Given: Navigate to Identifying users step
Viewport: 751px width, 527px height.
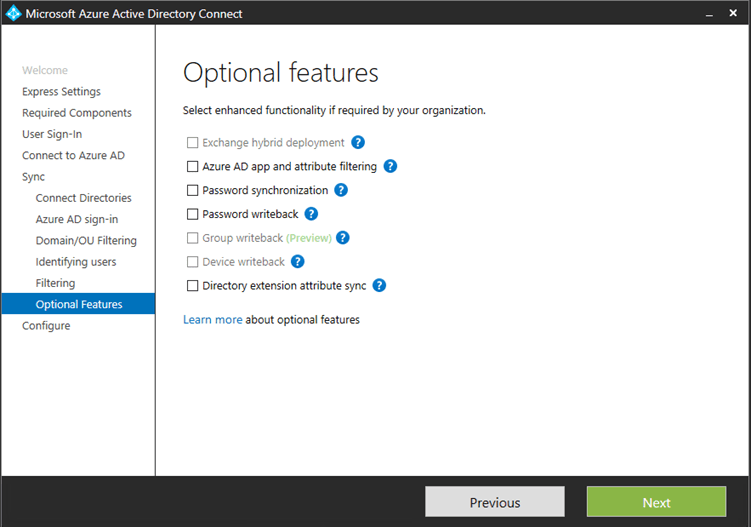Looking at the screenshot, I should click(x=76, y=262).
